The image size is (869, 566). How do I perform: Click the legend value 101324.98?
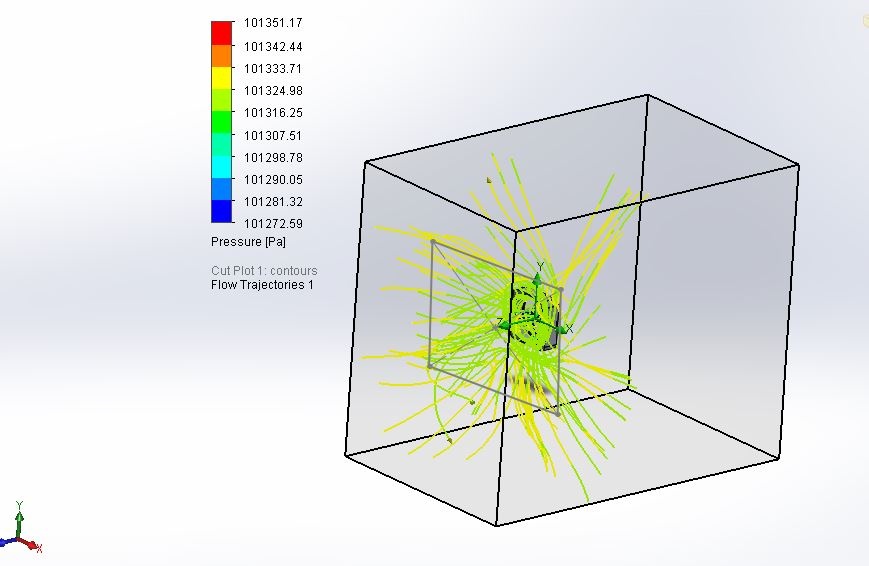(x=273, y=91)
